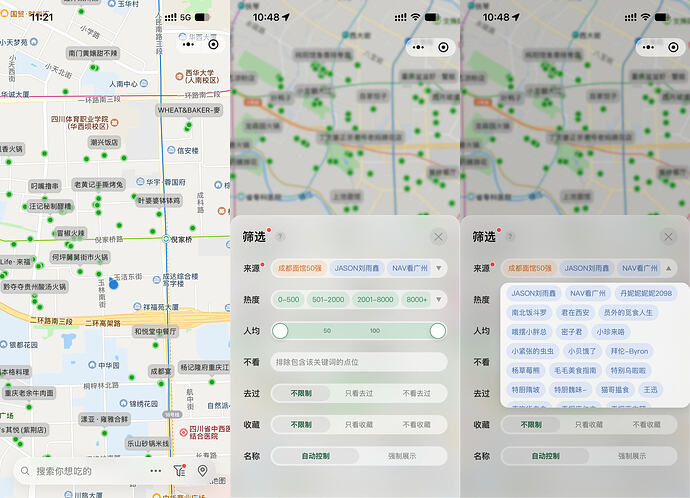Choose 毛毛美食指南 from source list
The width and height of the screenshot is (690, 498).
575,370
